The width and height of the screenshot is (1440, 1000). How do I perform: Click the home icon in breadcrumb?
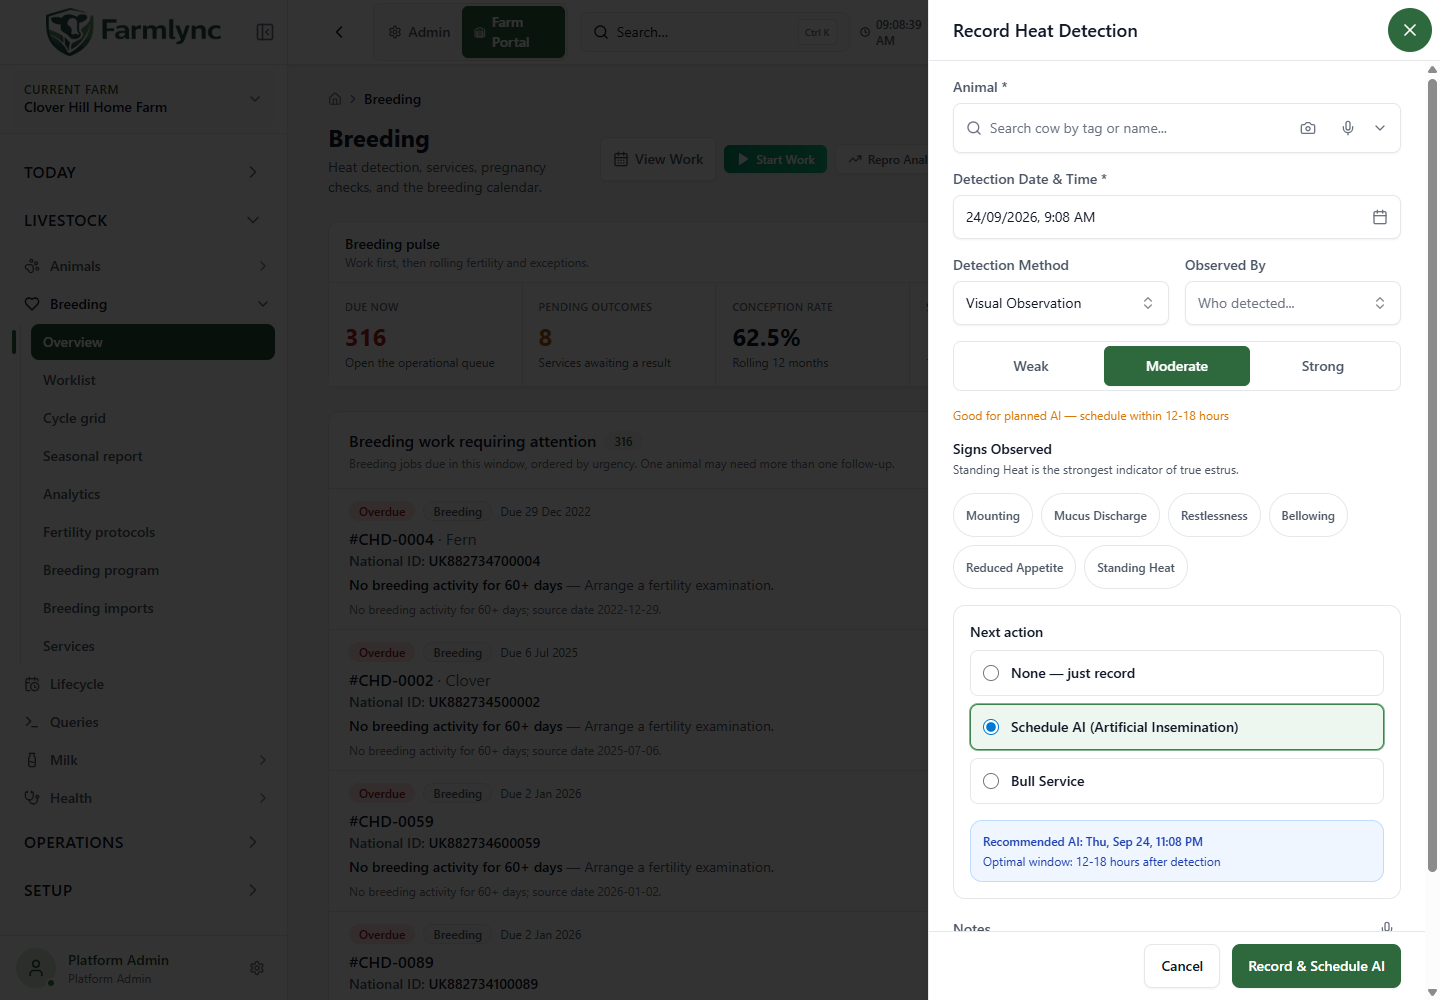coord(335,99)
